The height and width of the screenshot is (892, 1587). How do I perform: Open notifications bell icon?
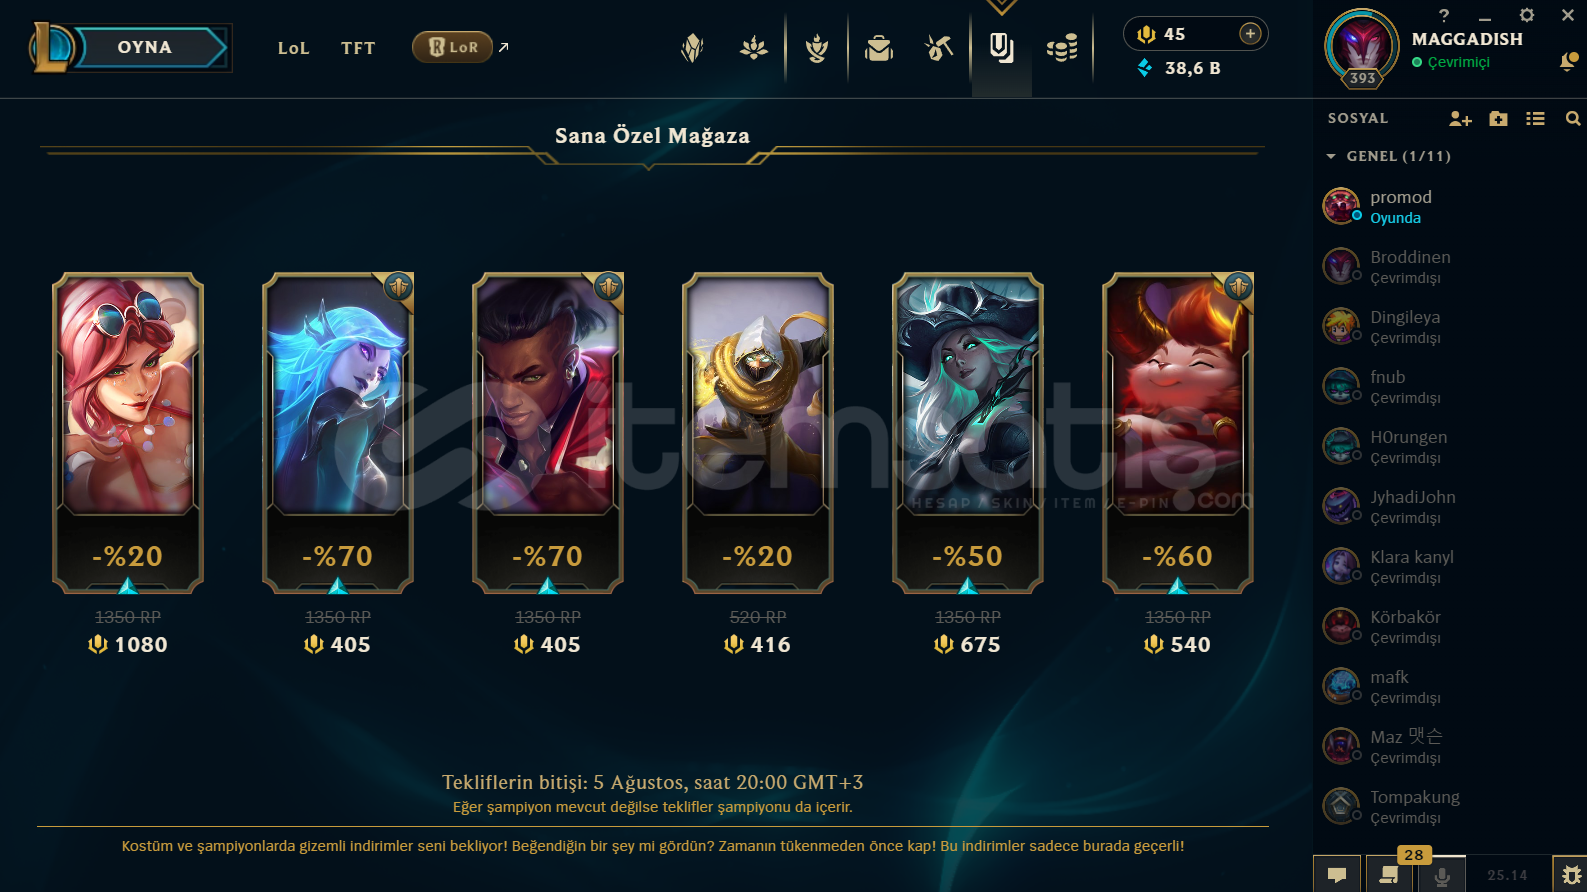pos(1569,62)
